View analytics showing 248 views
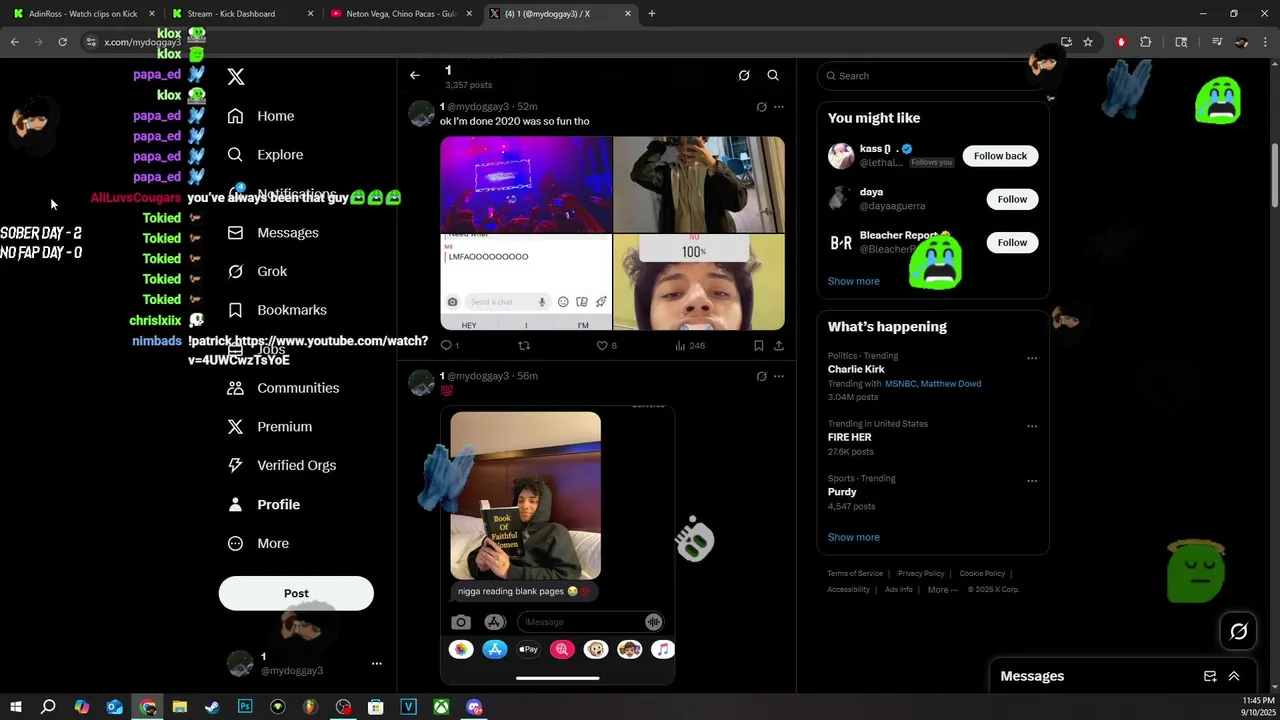The image size is (1280, 720). [690, 345]
